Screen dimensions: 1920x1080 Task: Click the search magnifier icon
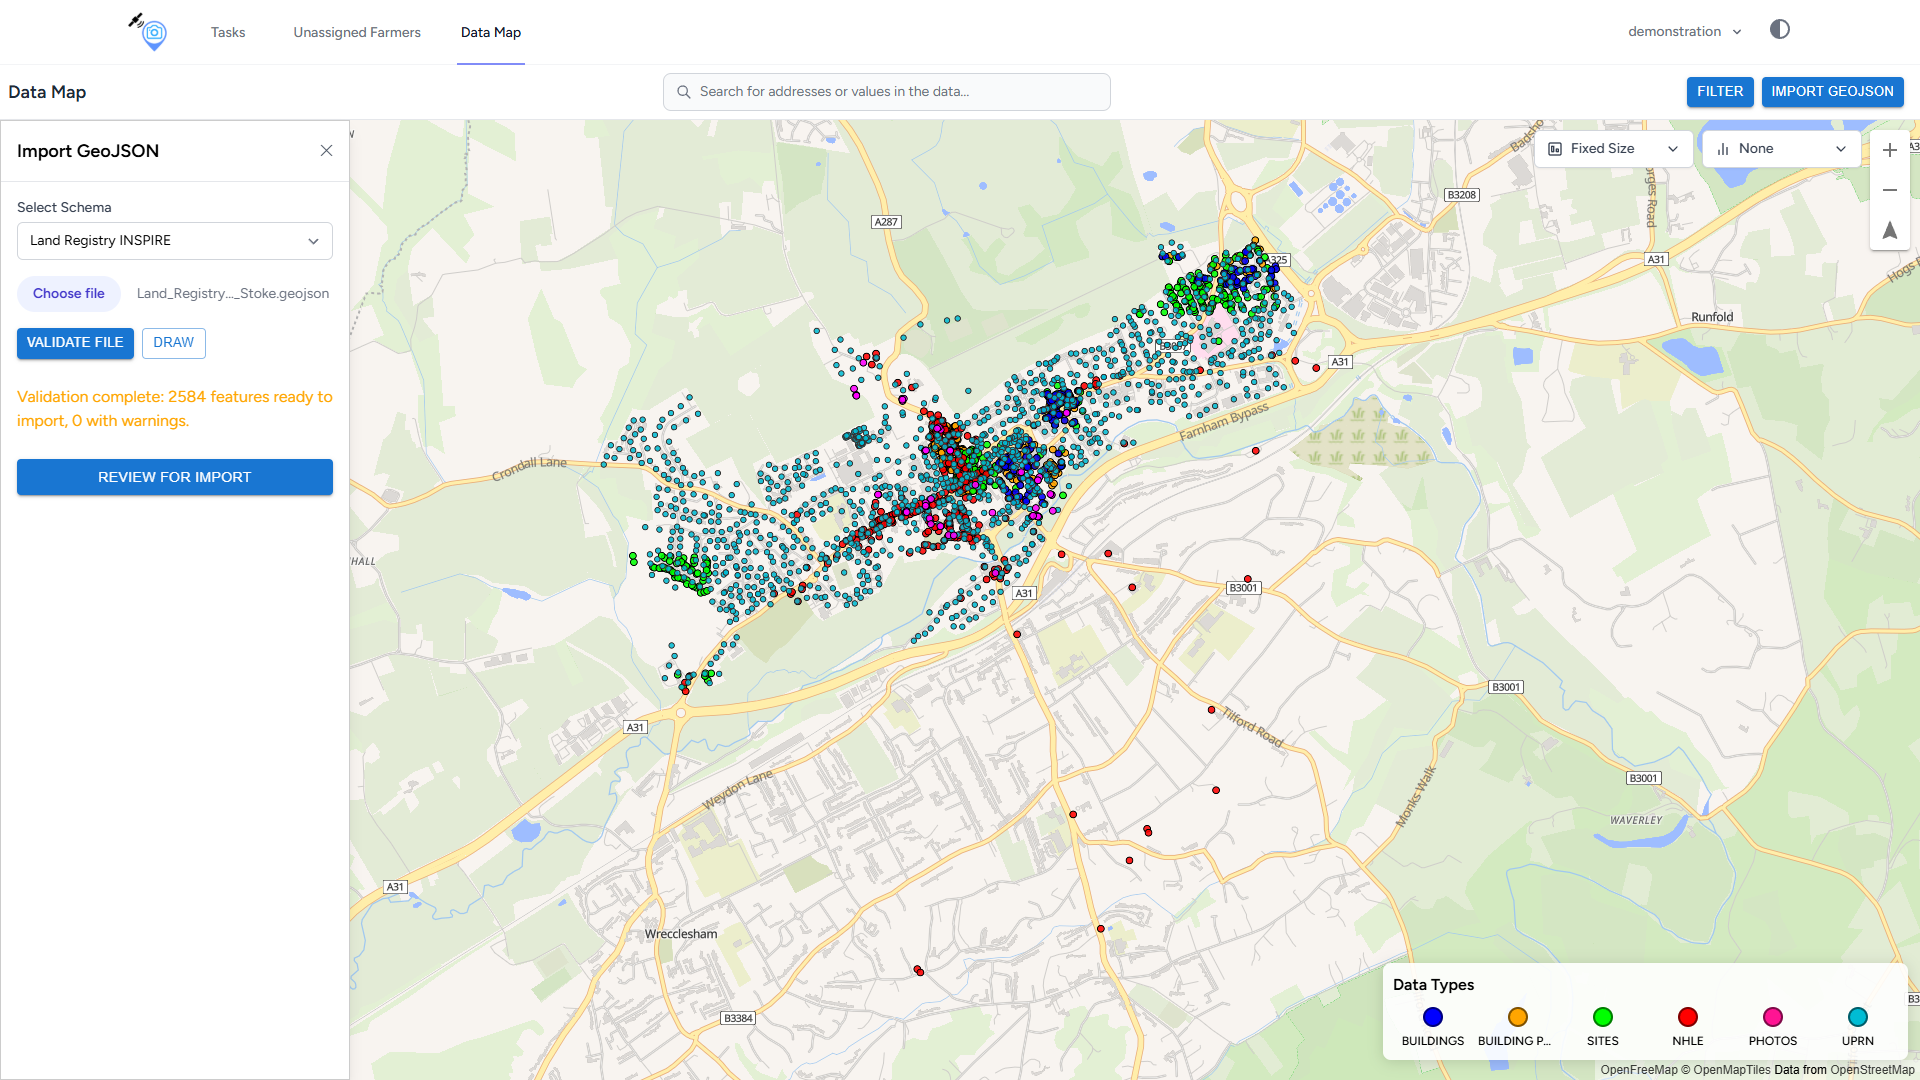[684, 92]
